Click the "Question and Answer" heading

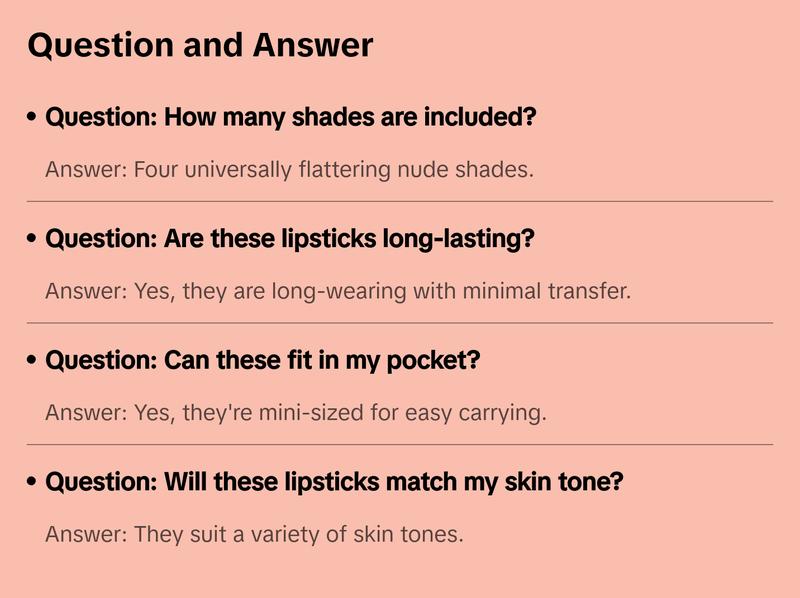200,45
